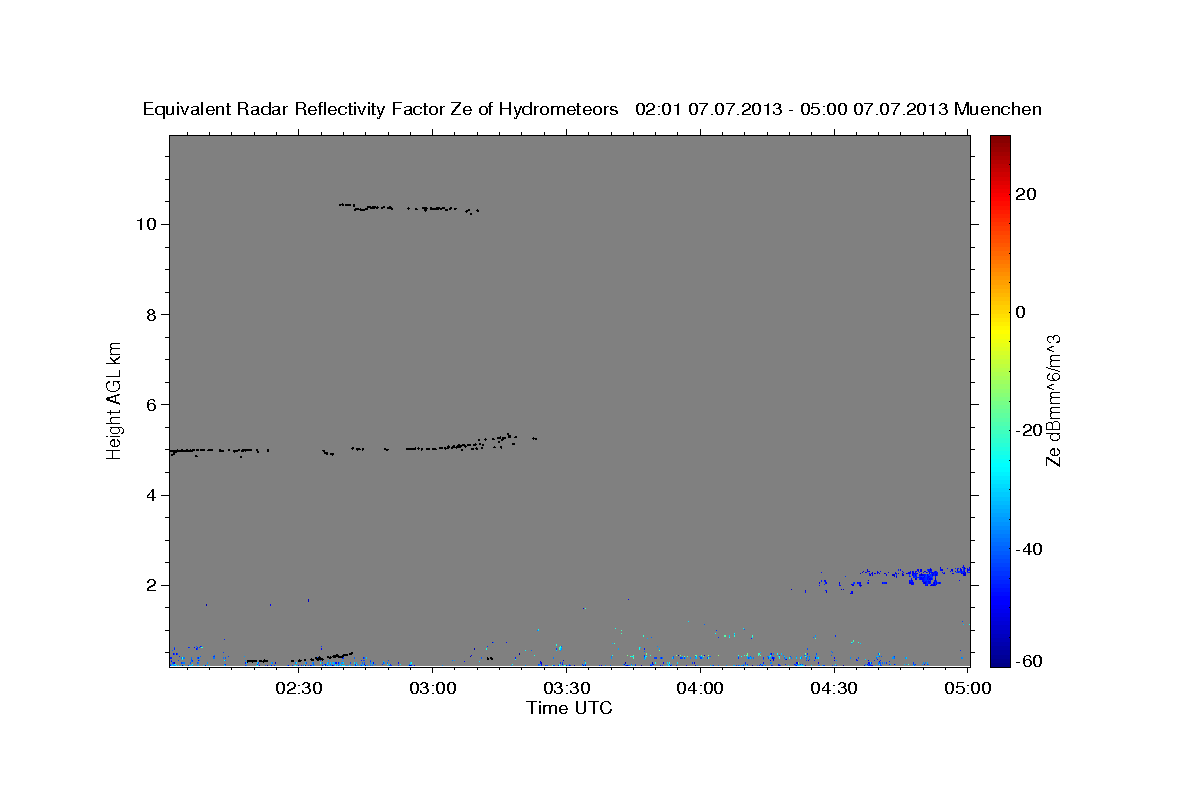Click the "Height AGL km" axis label
Screen dimensions: 1200x800
[115, 399]
